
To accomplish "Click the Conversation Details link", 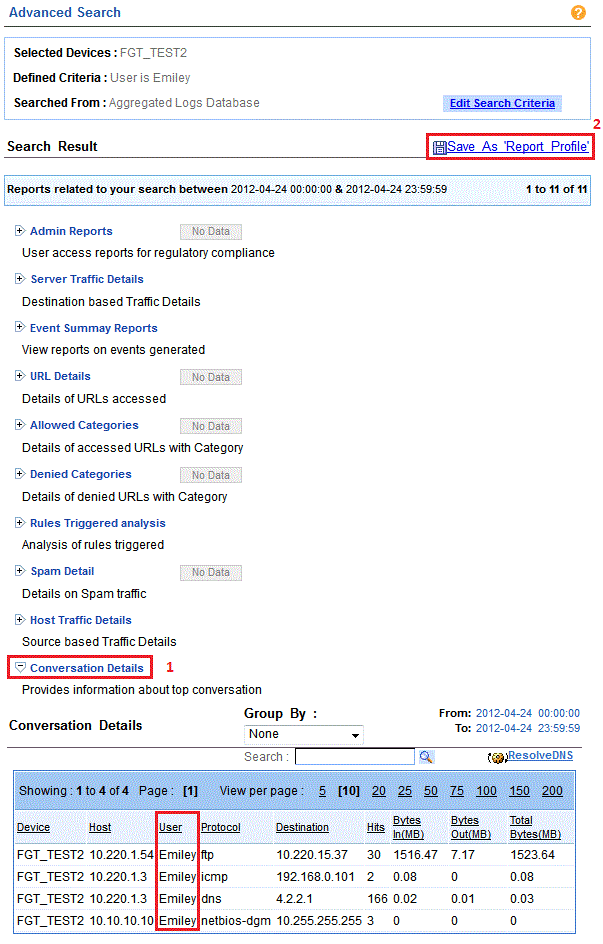I will coord(87,668).
